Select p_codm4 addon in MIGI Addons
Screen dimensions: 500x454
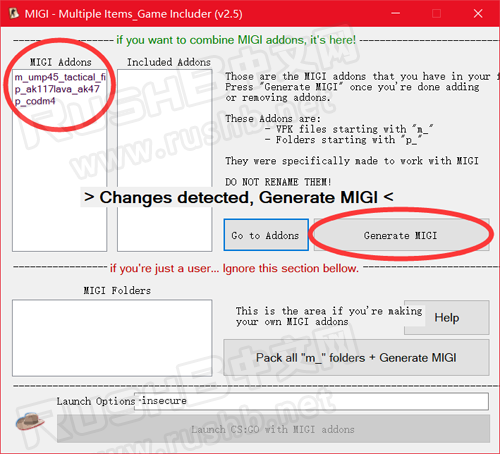click(35, 101)
